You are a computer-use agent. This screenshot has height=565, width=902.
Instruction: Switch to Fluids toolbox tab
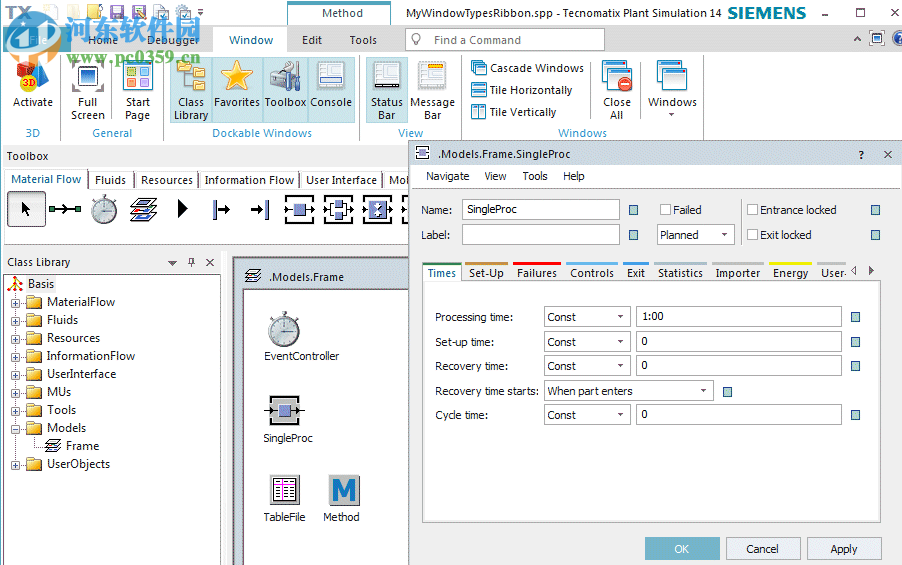(110, 180)
